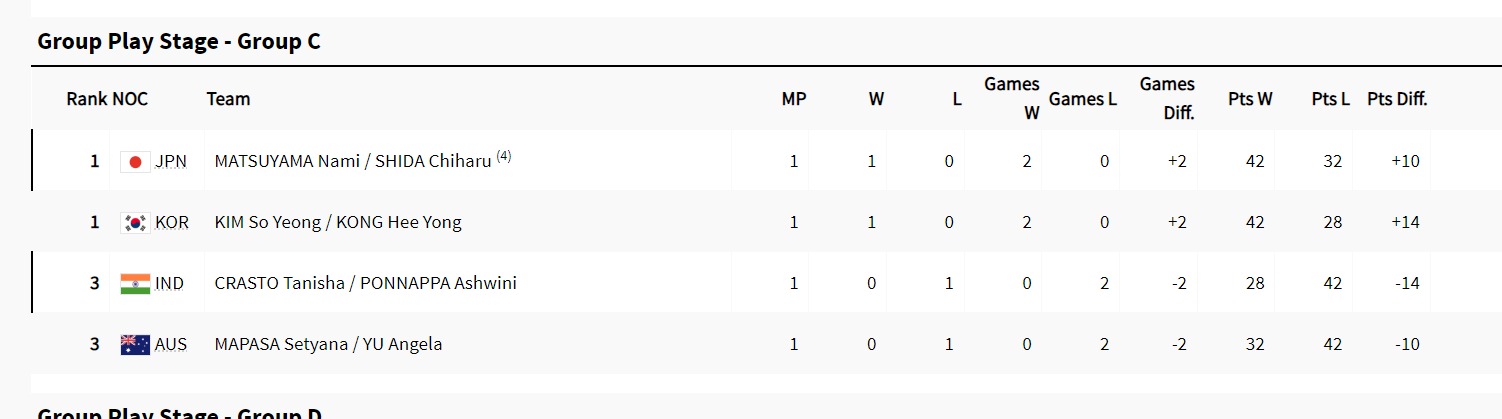Click the seed (4) superscript note
This screenshot has height=419, width=1502.
504,156
